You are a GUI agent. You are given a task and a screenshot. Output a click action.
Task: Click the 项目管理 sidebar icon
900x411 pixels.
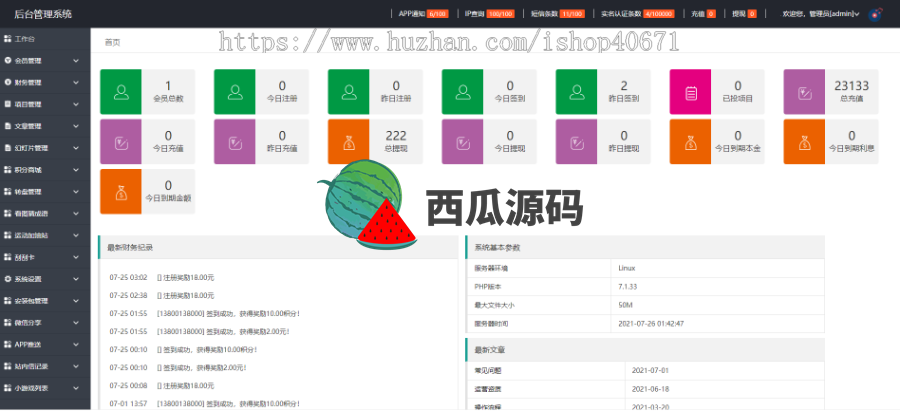(x=7, y=104)
